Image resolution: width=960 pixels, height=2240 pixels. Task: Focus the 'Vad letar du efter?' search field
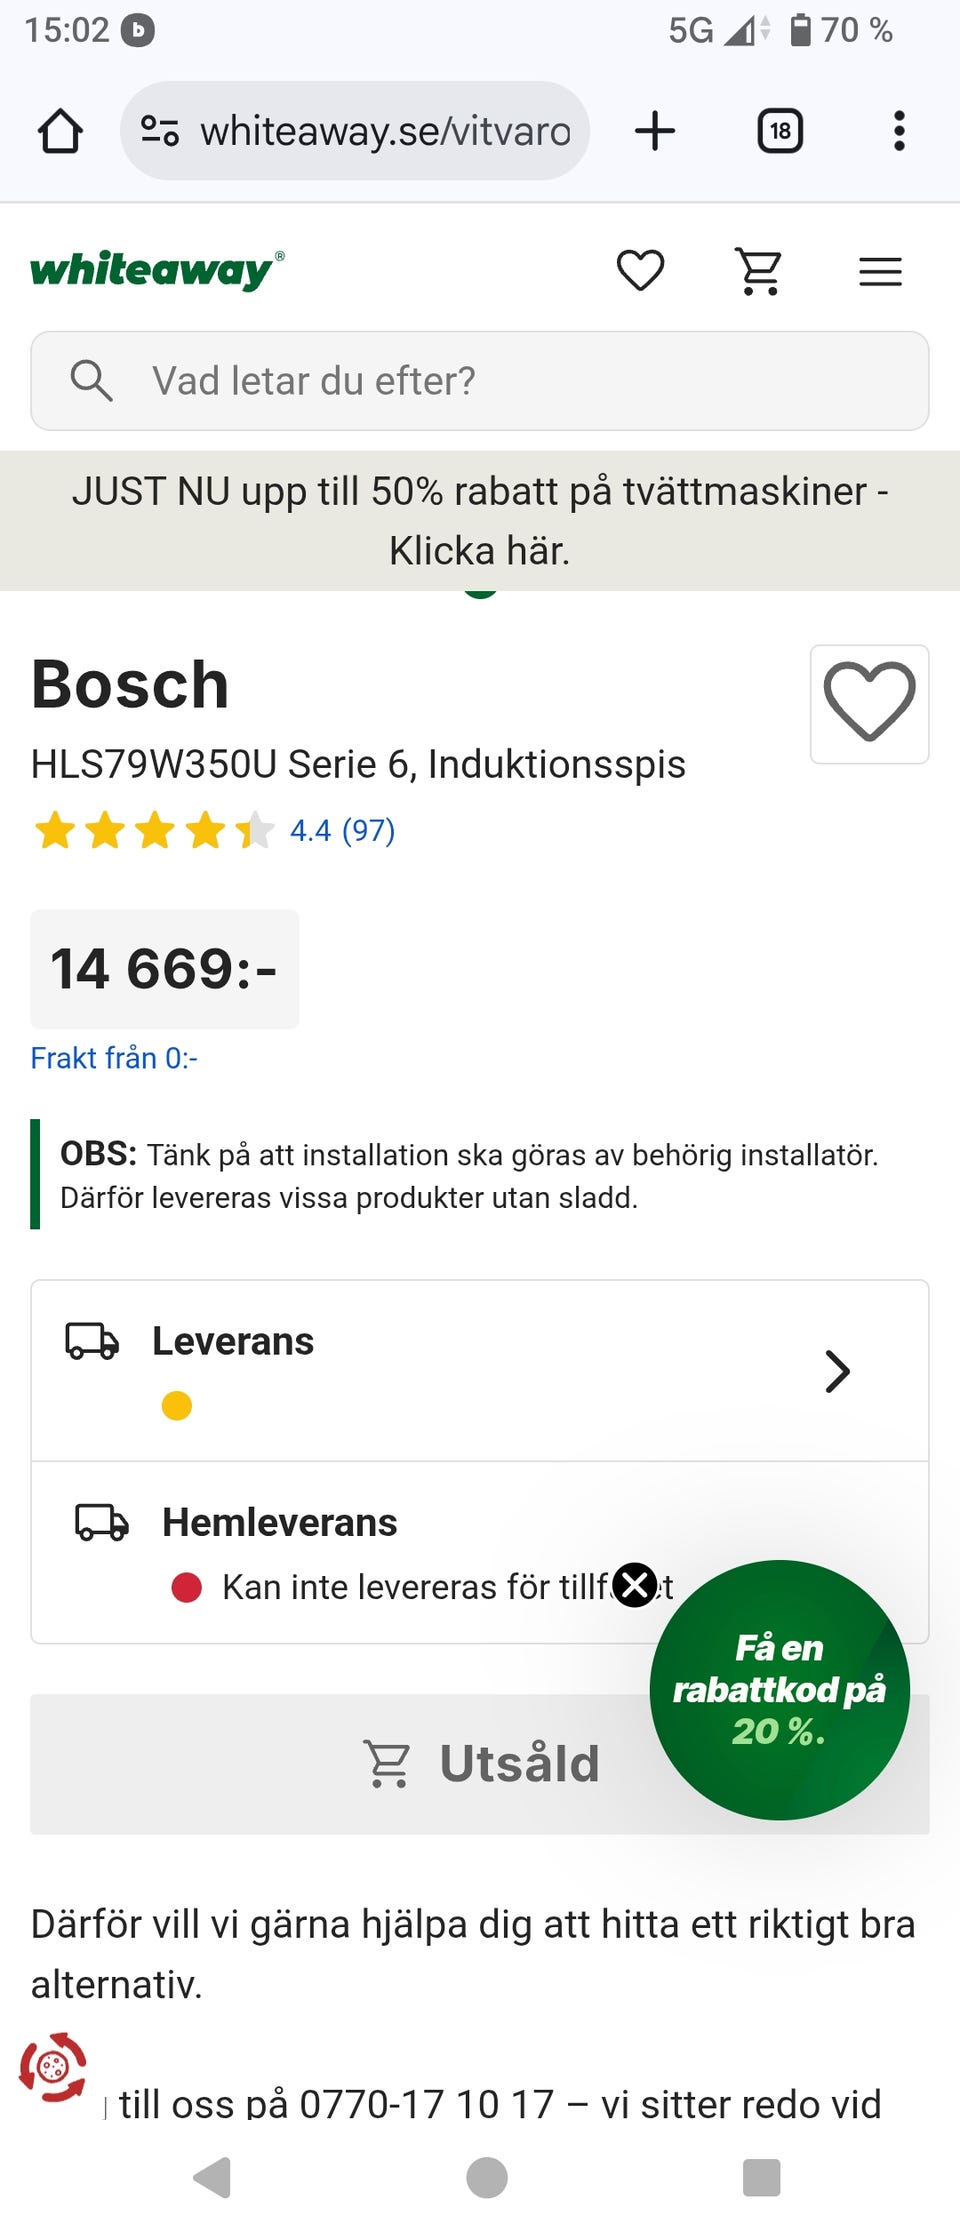point(480,381)
